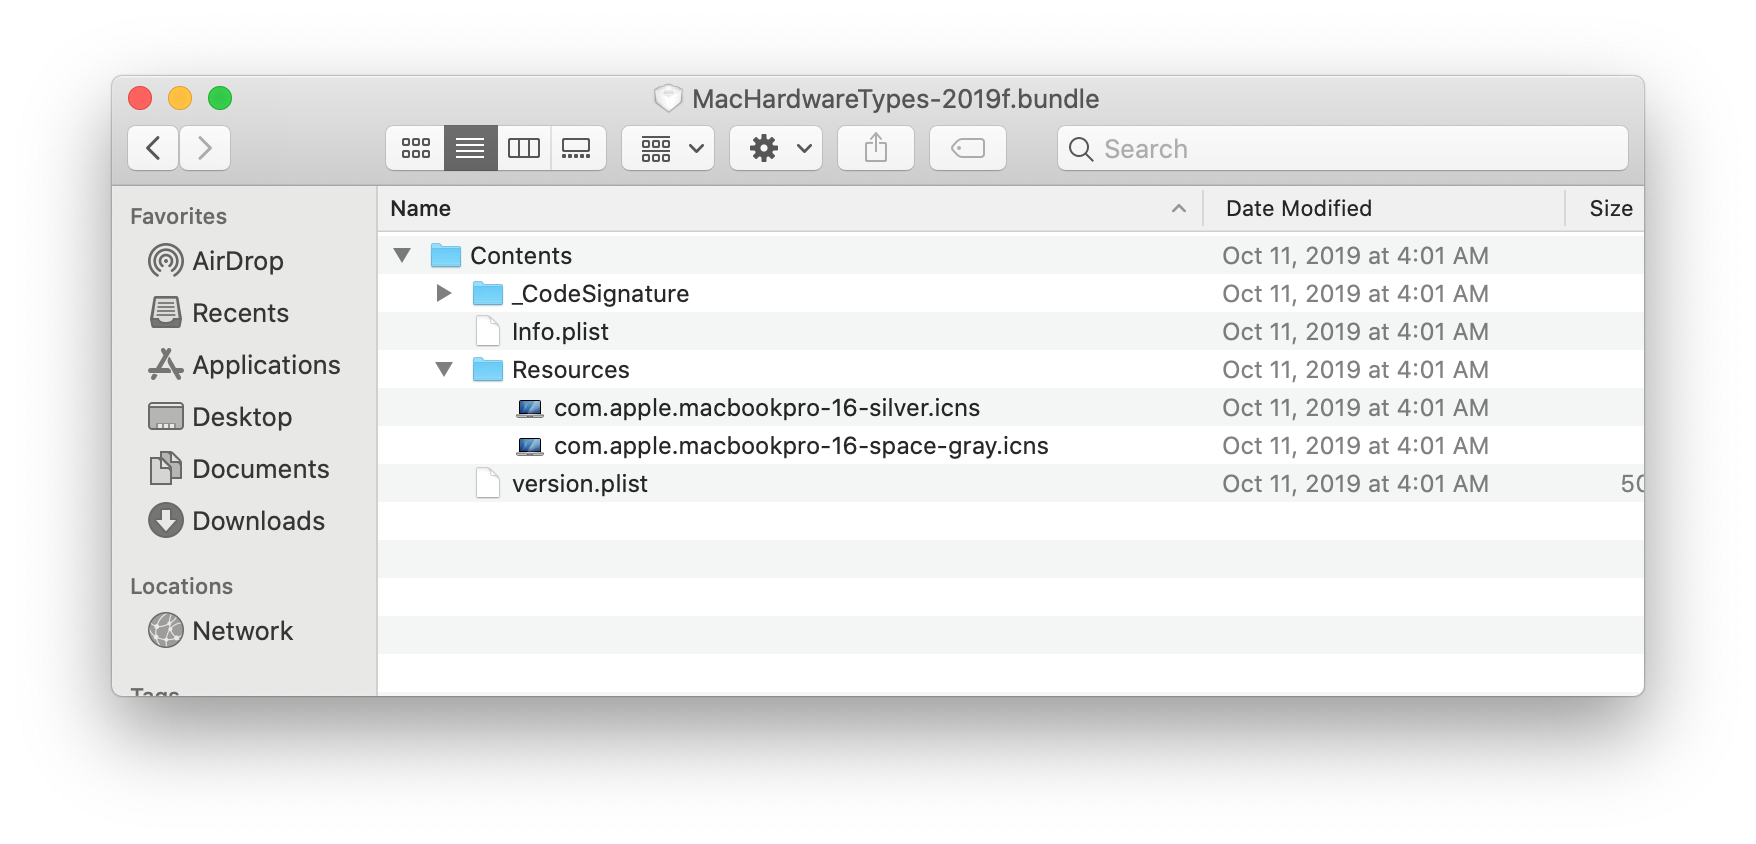Screen dimensions: 1756x844
Task: Go back with the back arrow
Action: pos(154,149)
